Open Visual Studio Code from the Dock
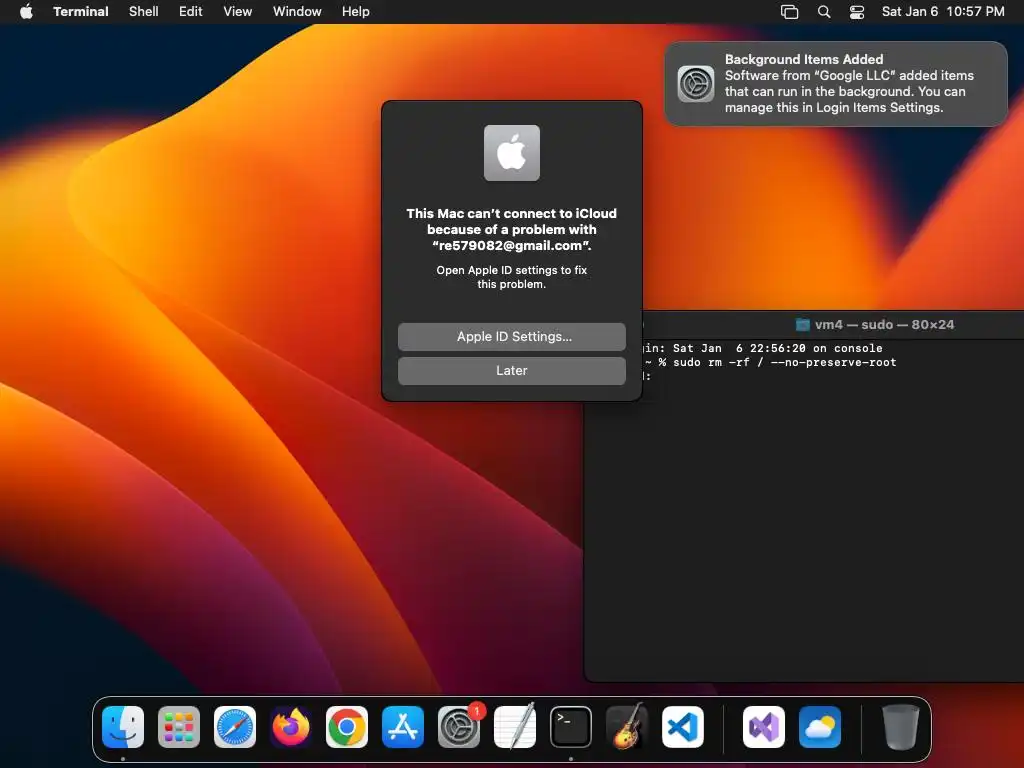1024x768 pixels. pyautogui.click(x=683, y=727)
